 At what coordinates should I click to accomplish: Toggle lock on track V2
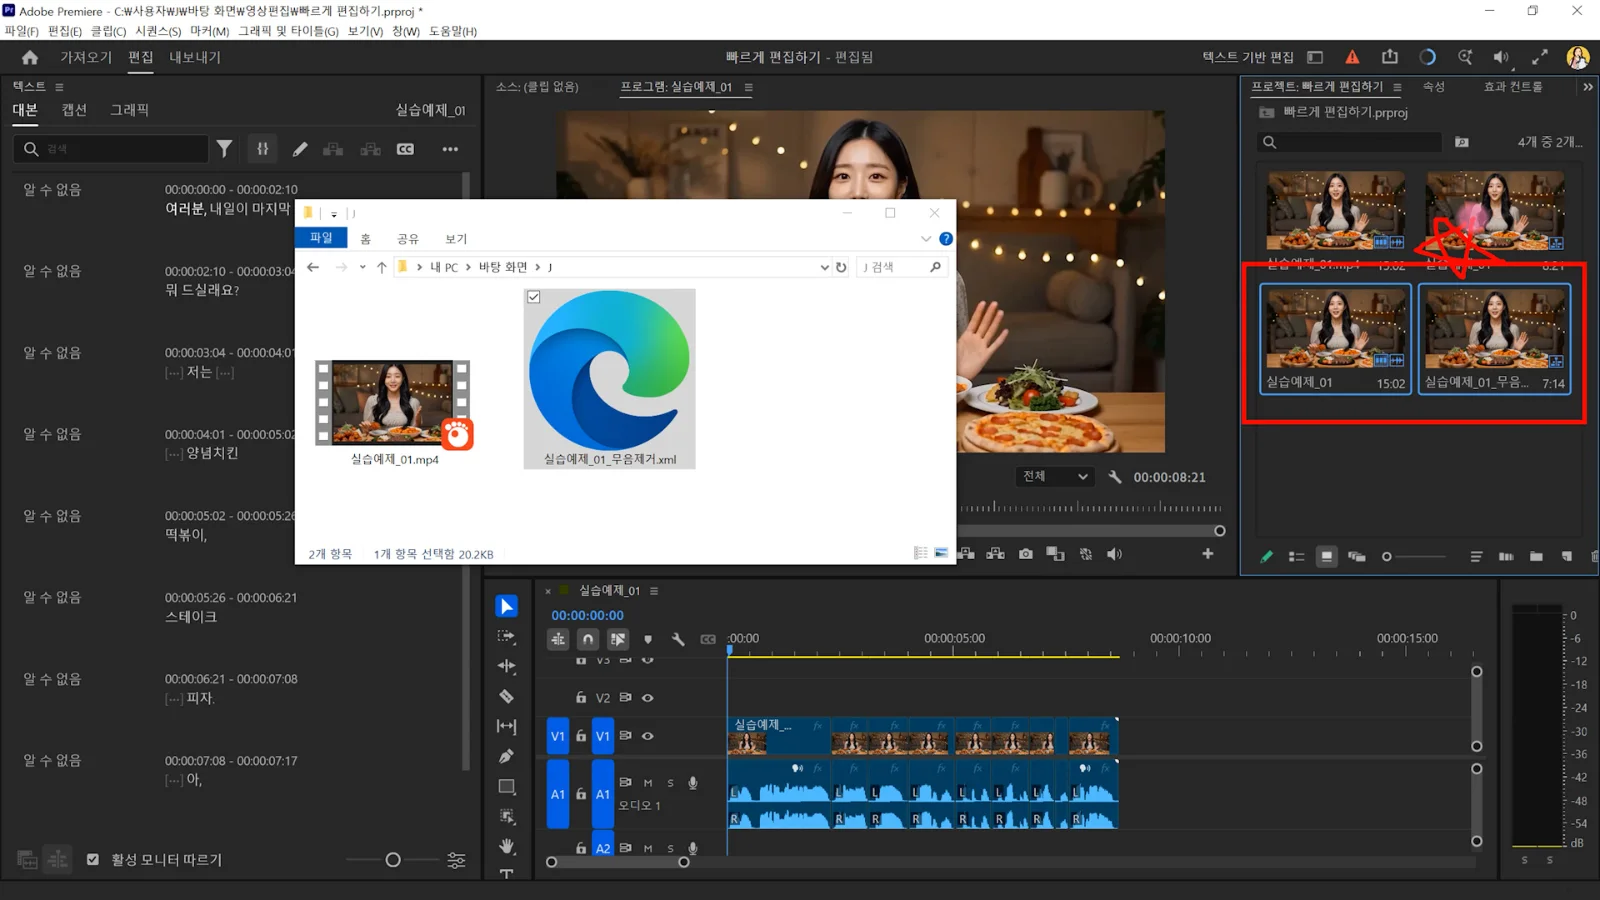581,698
